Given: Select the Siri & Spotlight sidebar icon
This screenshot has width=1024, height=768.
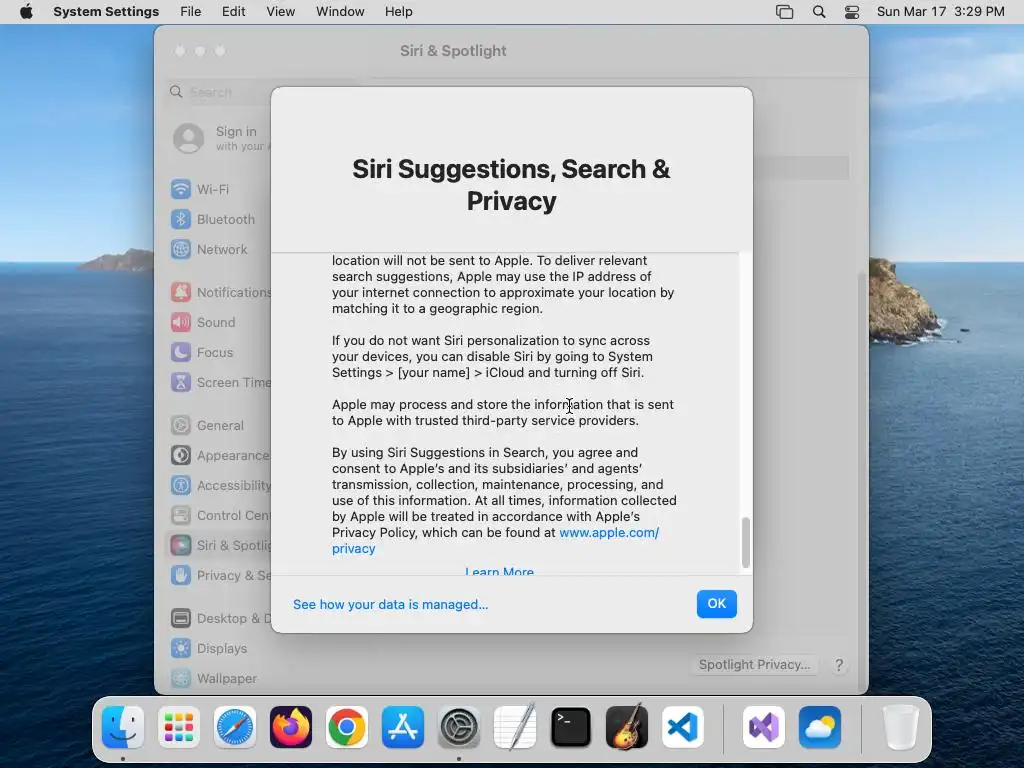Looking at the screenshot, I should click(181, 545).
